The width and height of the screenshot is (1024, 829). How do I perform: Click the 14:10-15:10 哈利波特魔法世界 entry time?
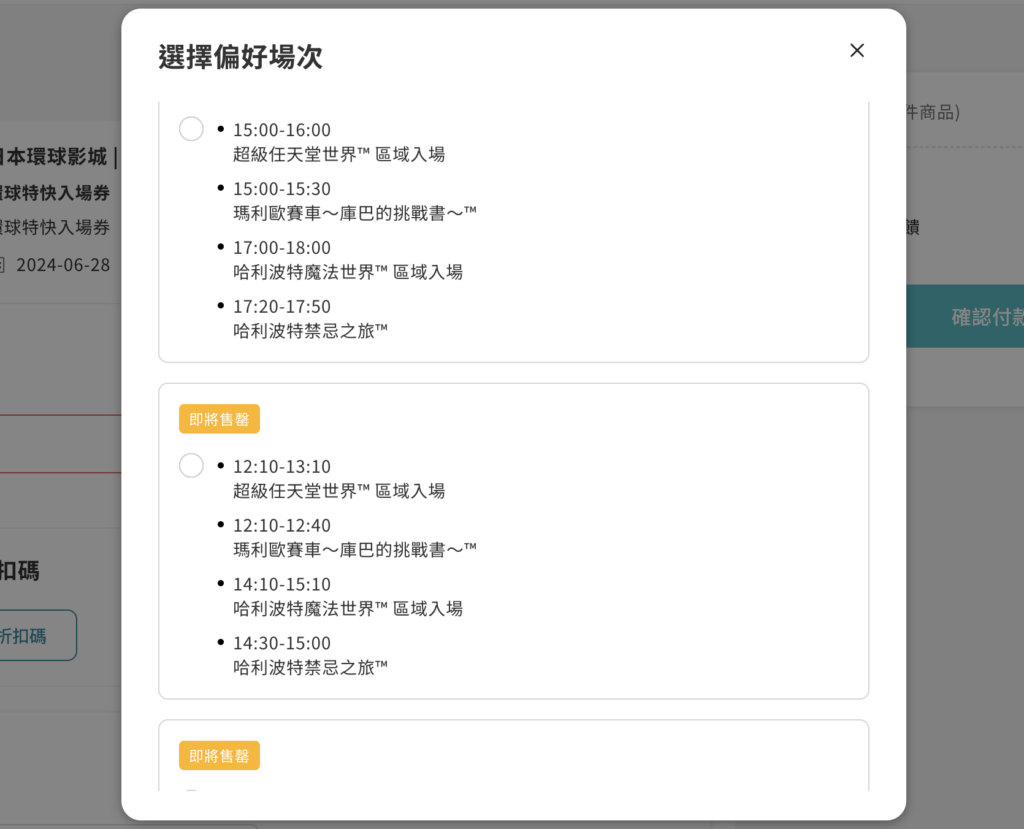point(282,584)
